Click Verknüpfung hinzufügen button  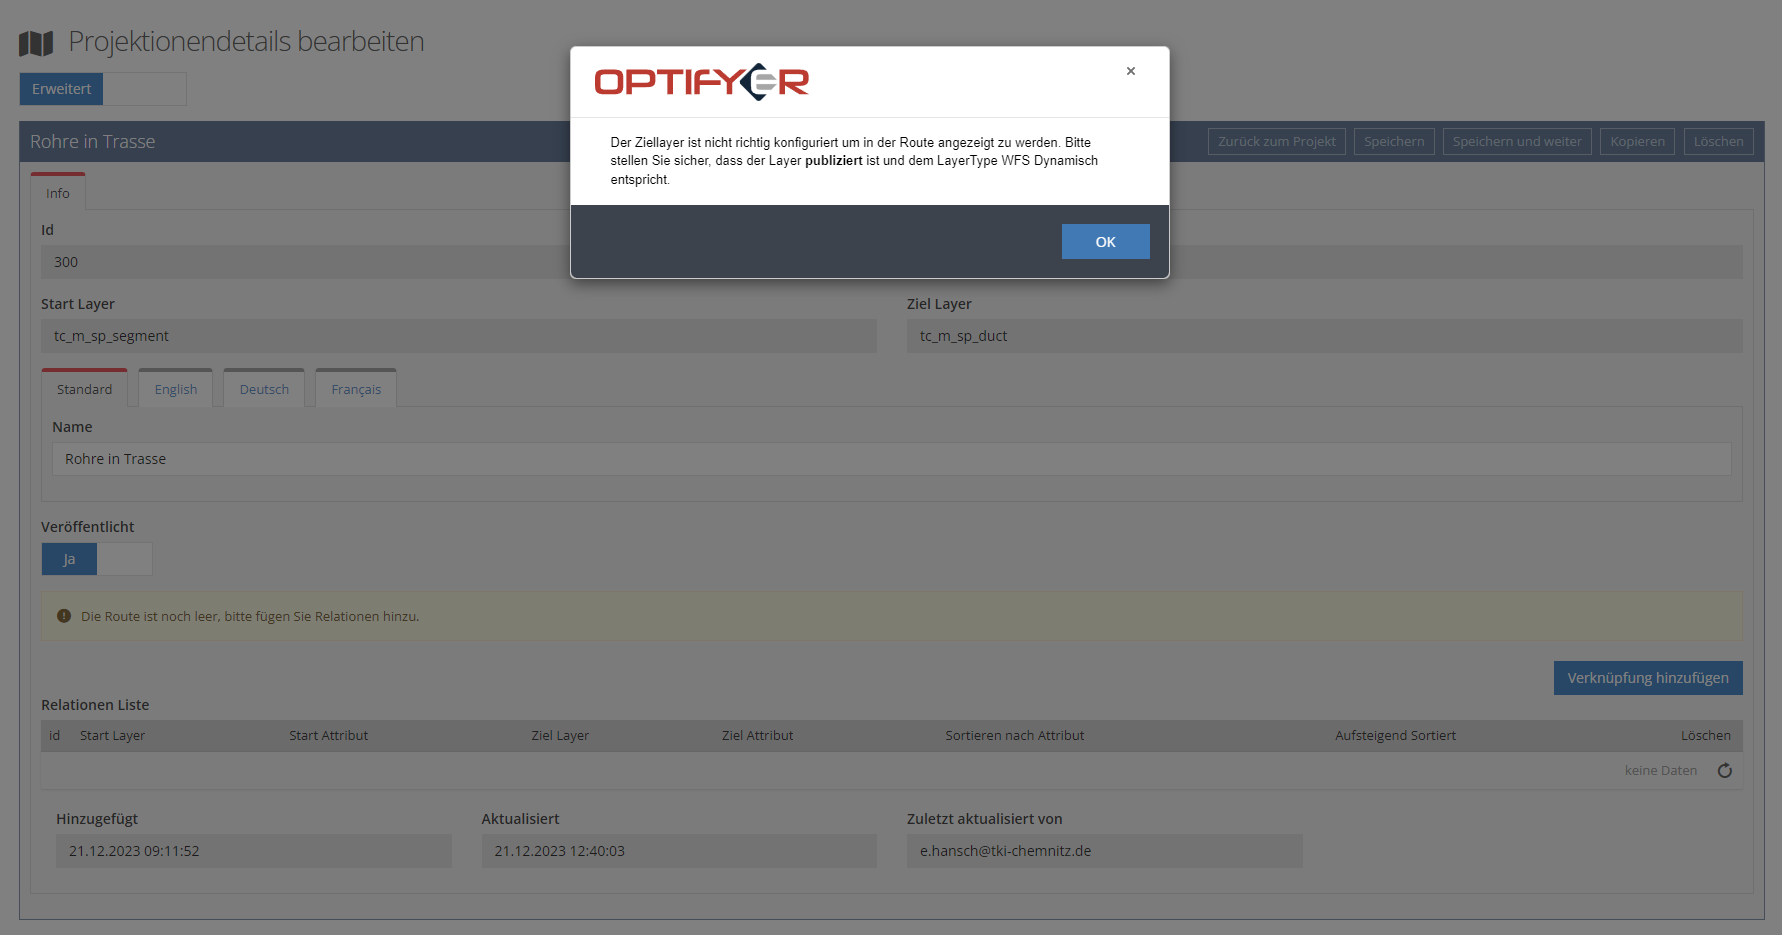(x=1647, y=678)
